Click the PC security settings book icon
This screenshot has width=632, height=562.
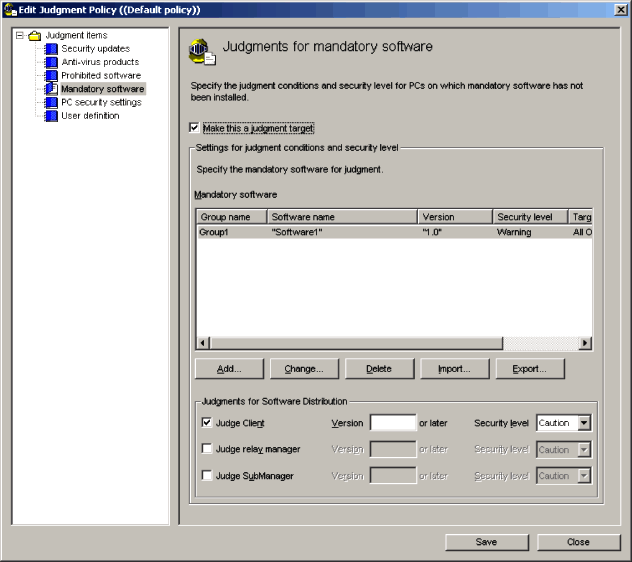pyautogui.click(x=51, y=102)
